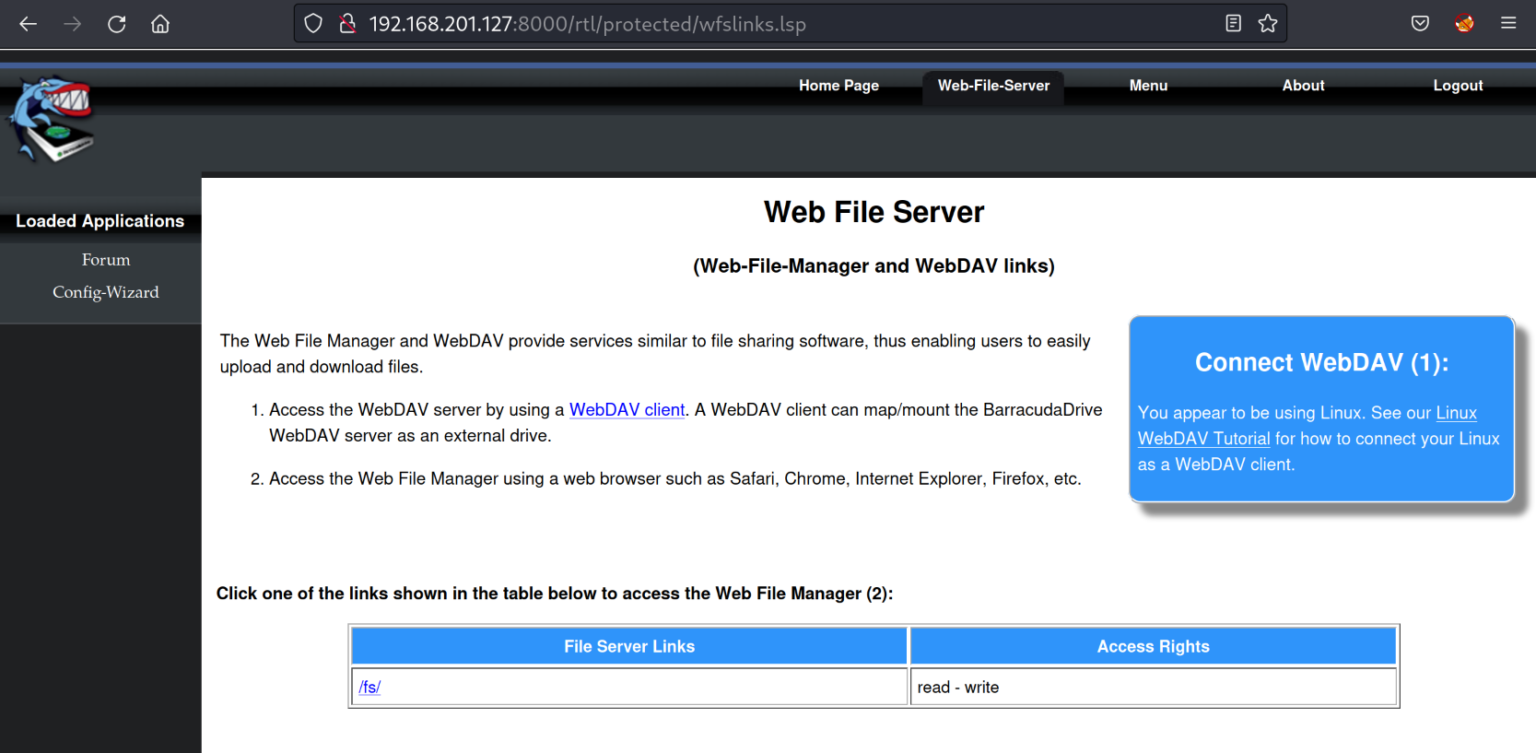
Task: Open the Home Page tab
Action: click(838, 86)
